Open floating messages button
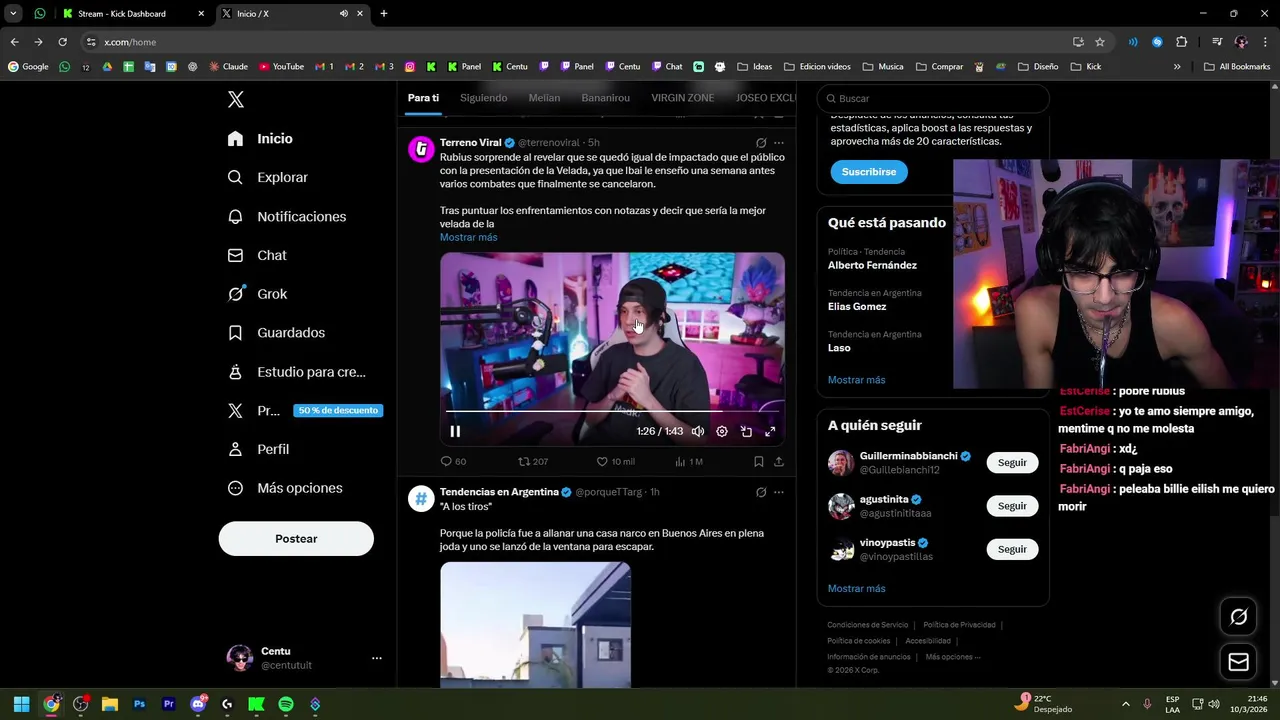This screenshot has width=1280, height=720. 1238,662
